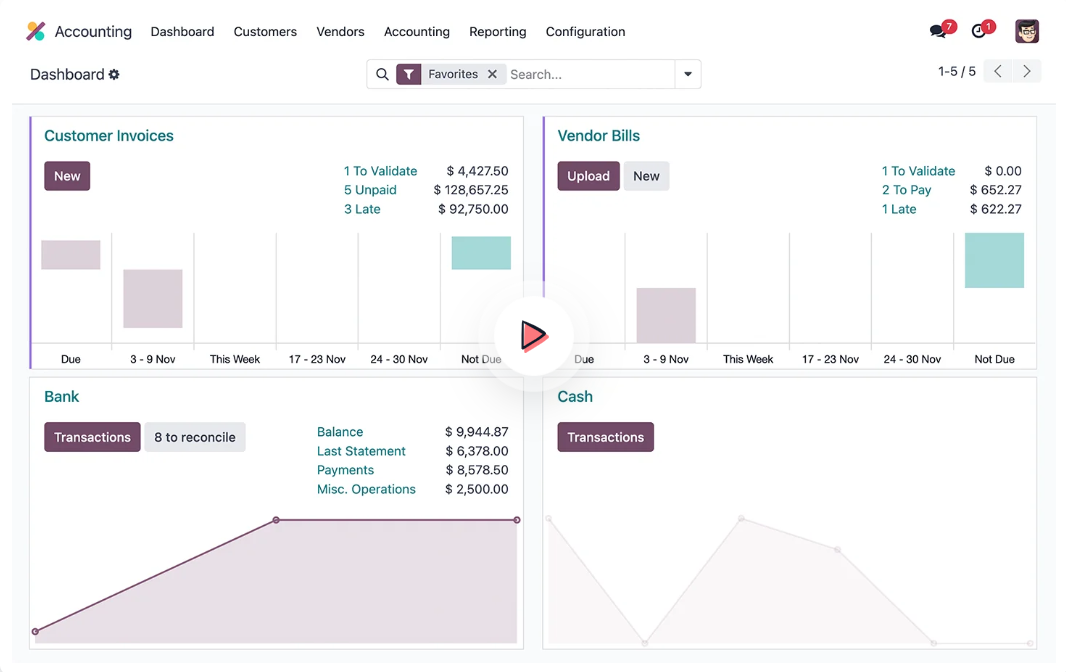Go to next page chevron
Image resolution: width=1066 pixels, height=672 pixels.
point(1027,71)
